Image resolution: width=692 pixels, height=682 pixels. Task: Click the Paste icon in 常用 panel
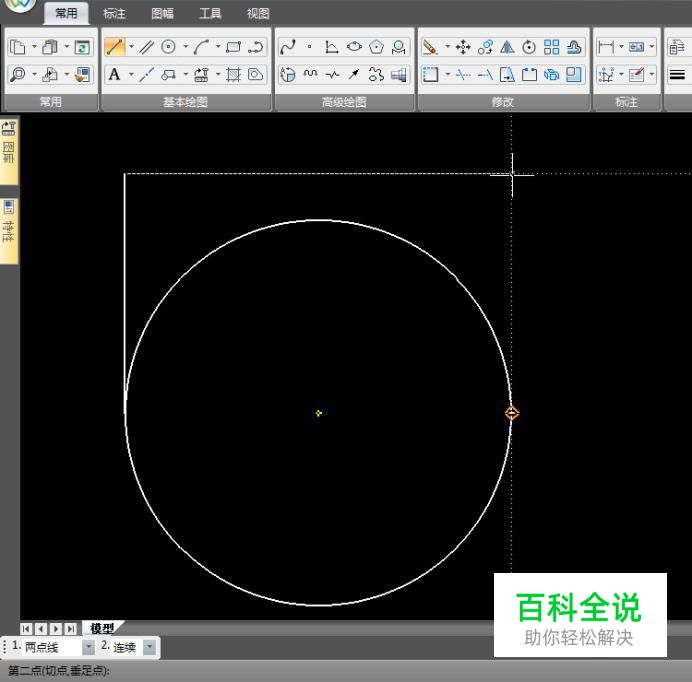49,47
